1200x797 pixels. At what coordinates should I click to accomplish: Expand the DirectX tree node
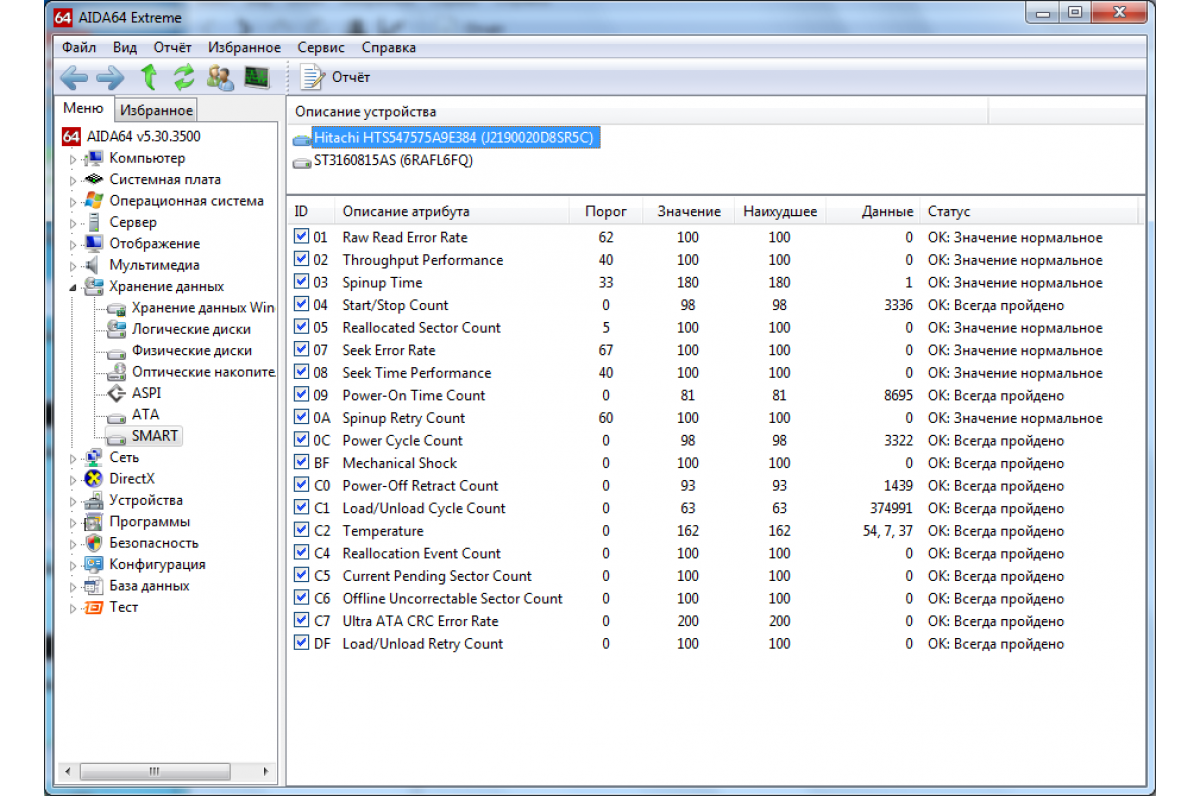click(72, 479)
